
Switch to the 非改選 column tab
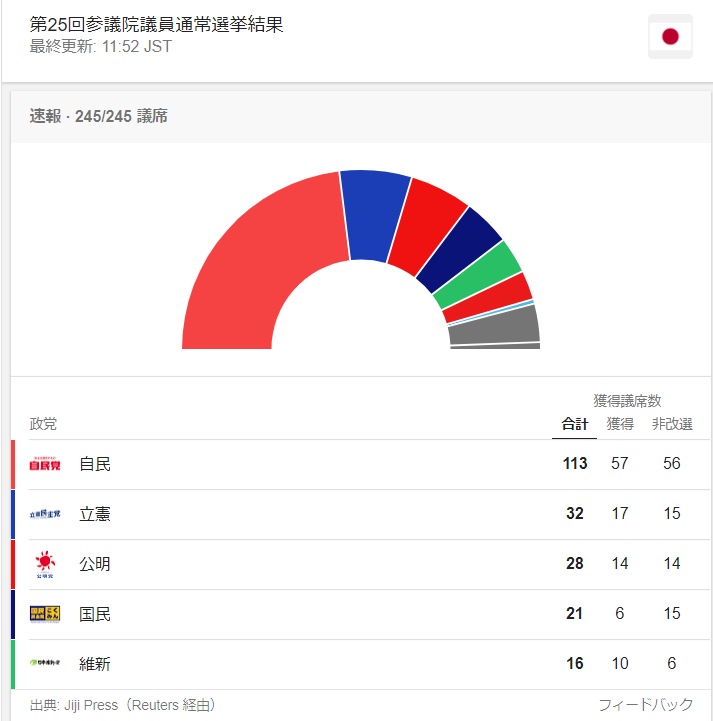click(x=672, y=423)
